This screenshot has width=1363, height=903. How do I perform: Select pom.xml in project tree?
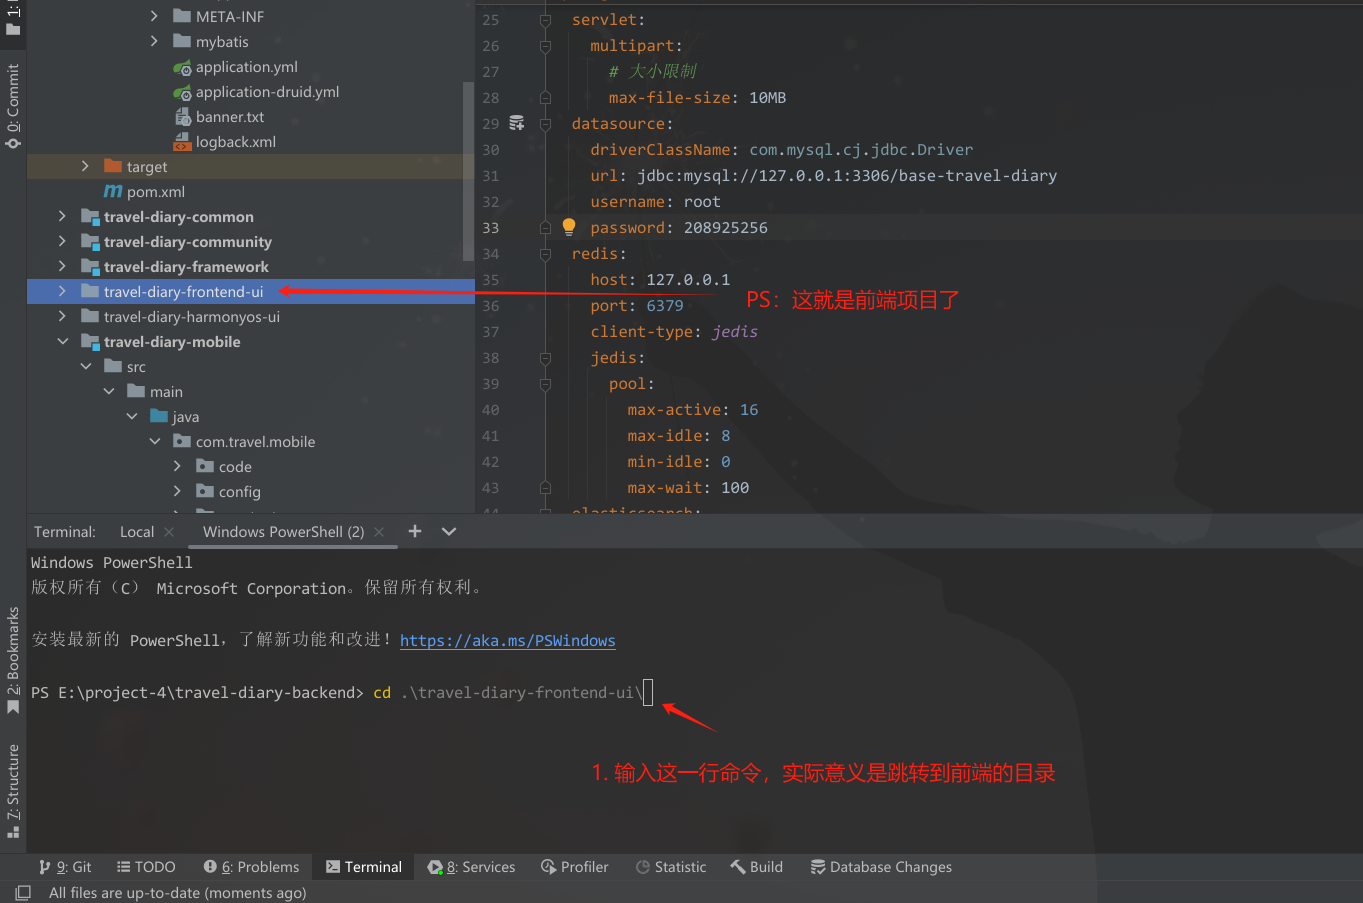tap(156, 192)
